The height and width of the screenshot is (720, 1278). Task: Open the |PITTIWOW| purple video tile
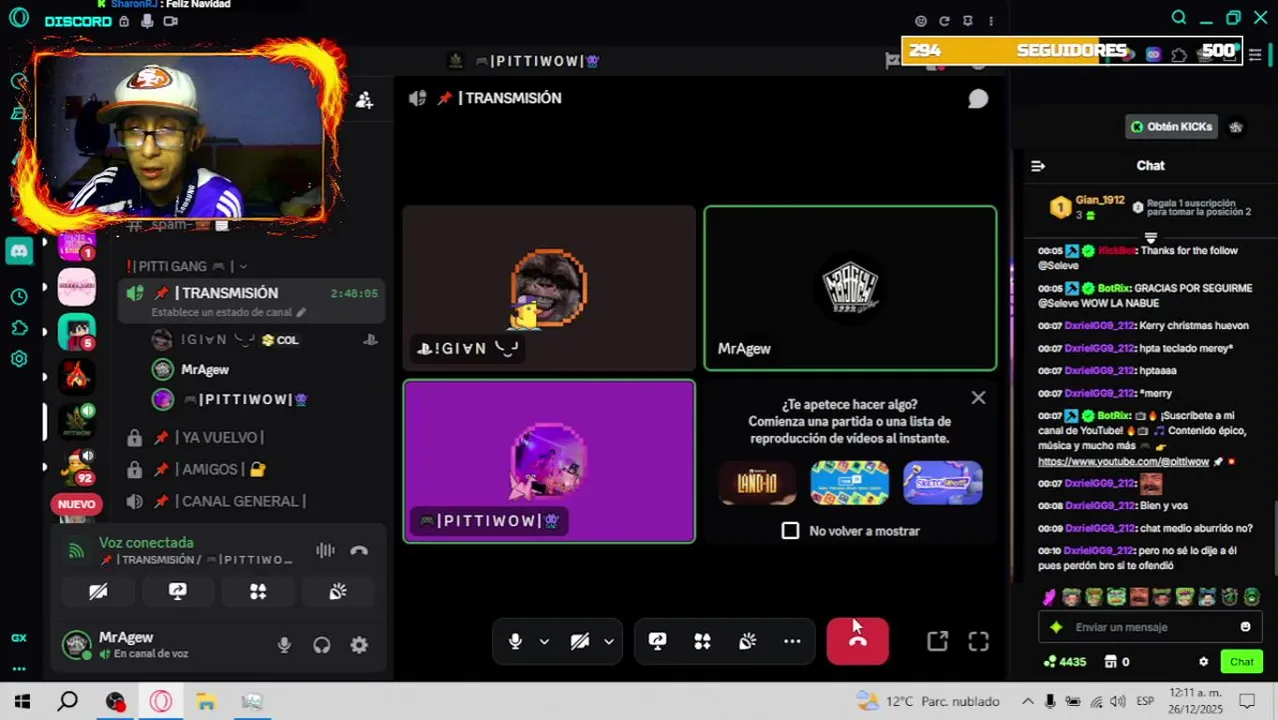549,461
